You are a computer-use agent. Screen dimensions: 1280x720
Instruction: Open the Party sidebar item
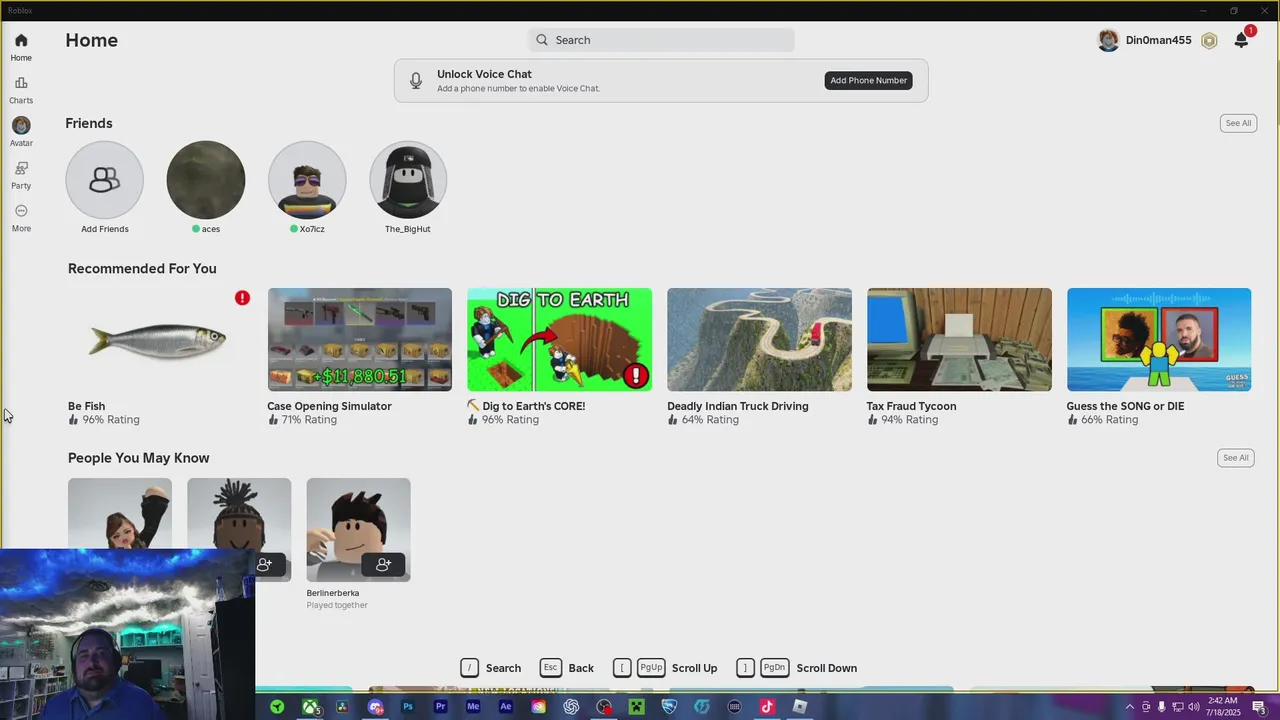coord(21,174)
